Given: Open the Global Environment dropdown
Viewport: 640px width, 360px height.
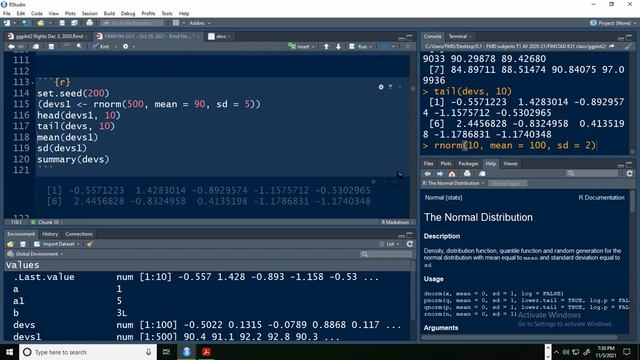Looking at the screenshot, I should 35,254.
